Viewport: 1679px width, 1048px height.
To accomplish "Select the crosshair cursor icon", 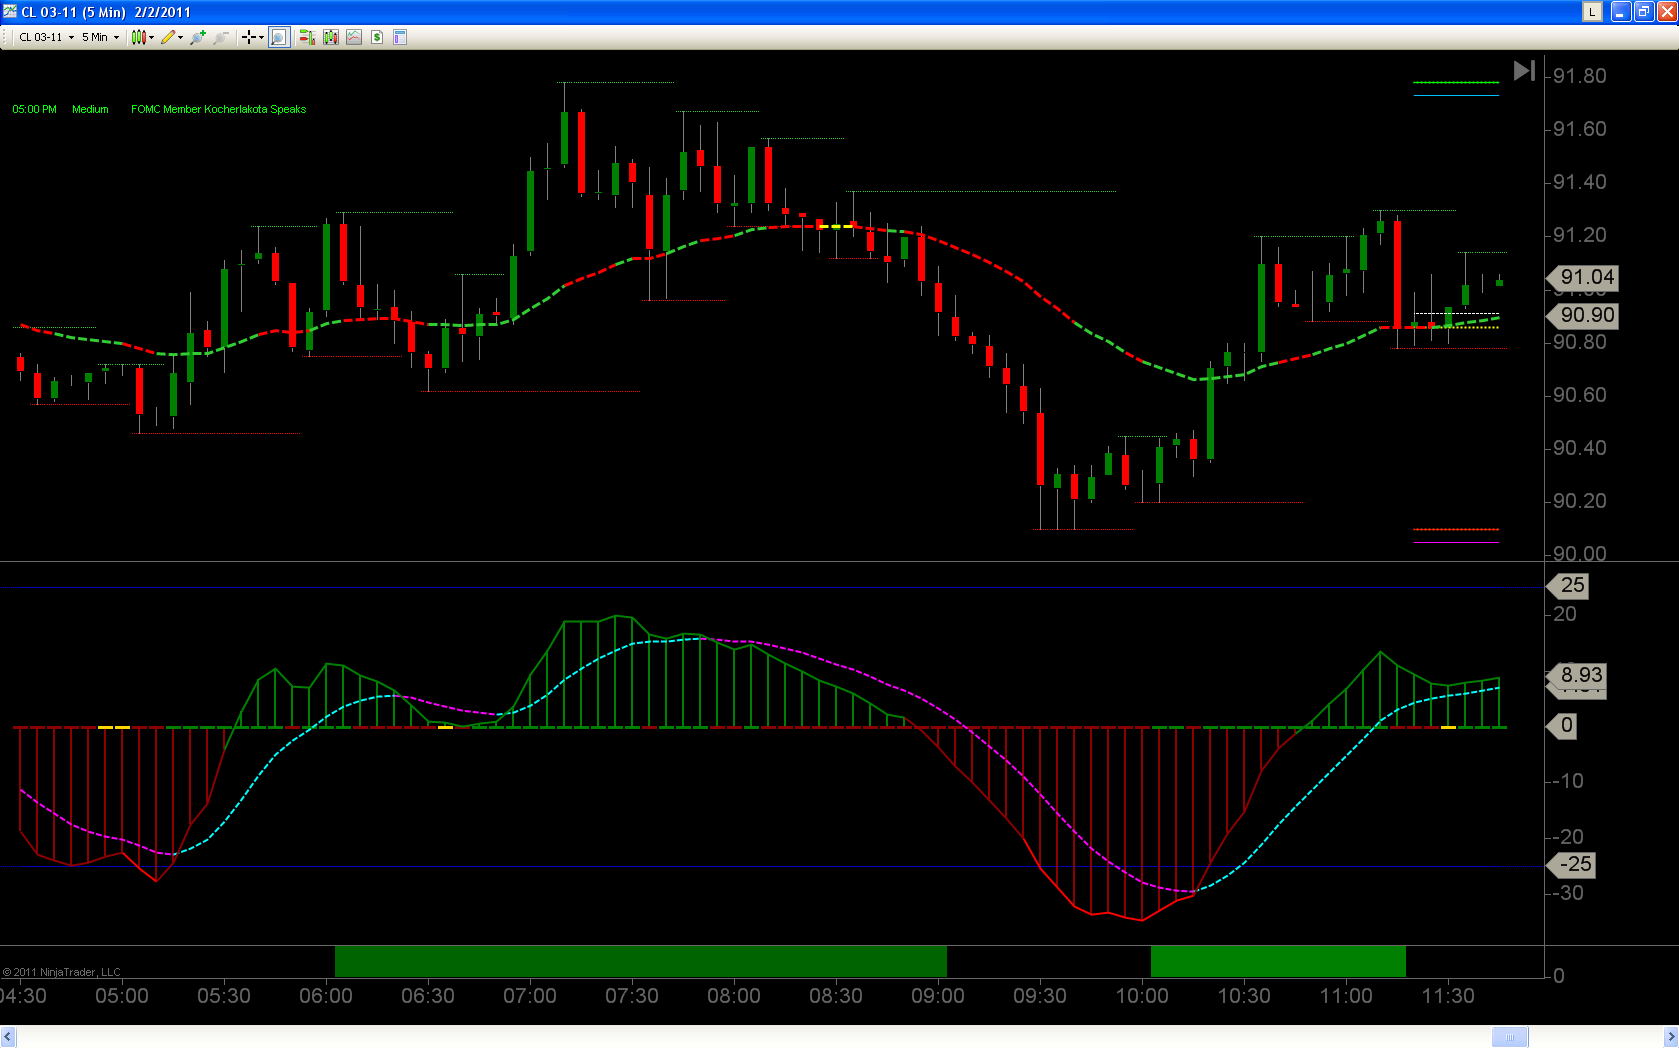I will pos(248,37).
